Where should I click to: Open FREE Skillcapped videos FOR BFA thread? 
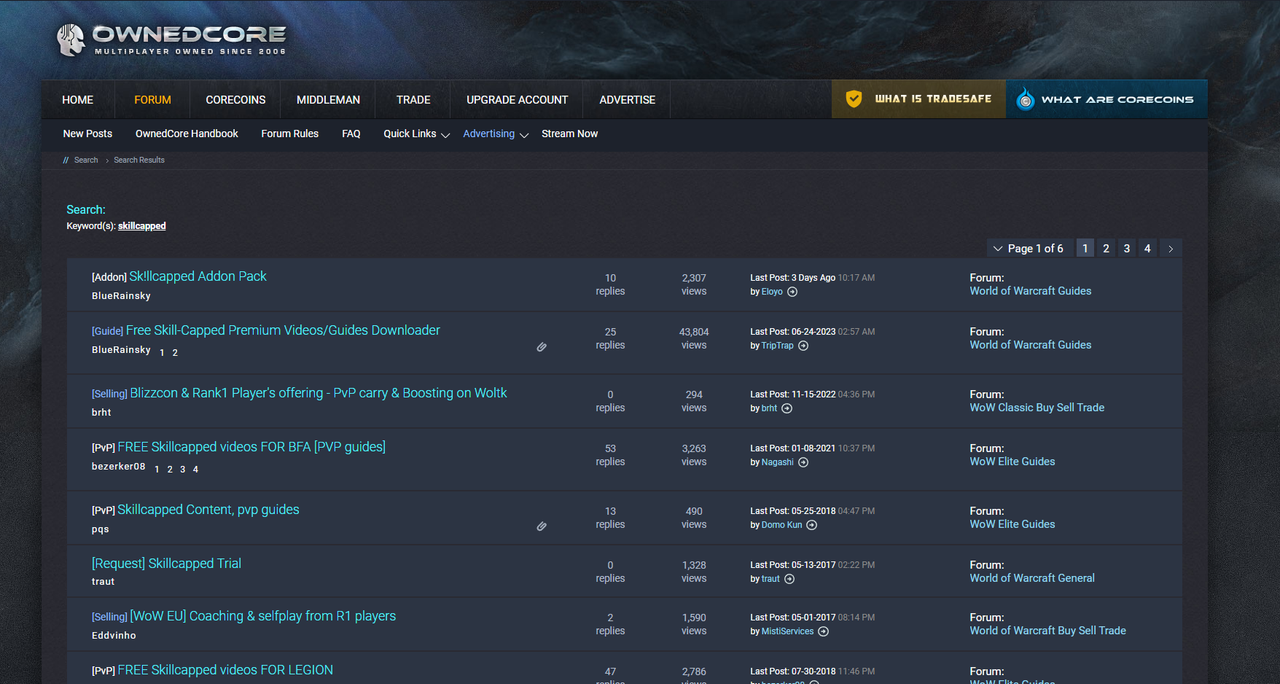click(251, 447)
